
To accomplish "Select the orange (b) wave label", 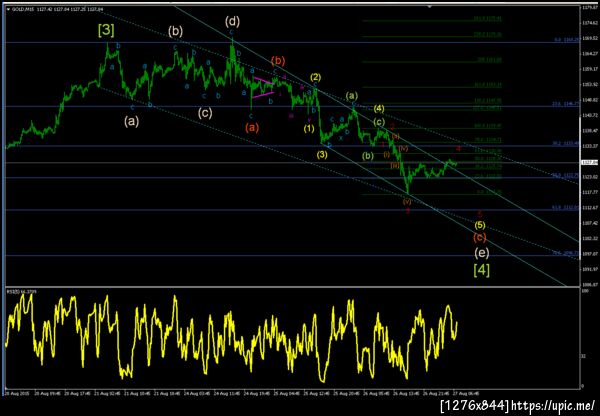I will pos(278,60).
